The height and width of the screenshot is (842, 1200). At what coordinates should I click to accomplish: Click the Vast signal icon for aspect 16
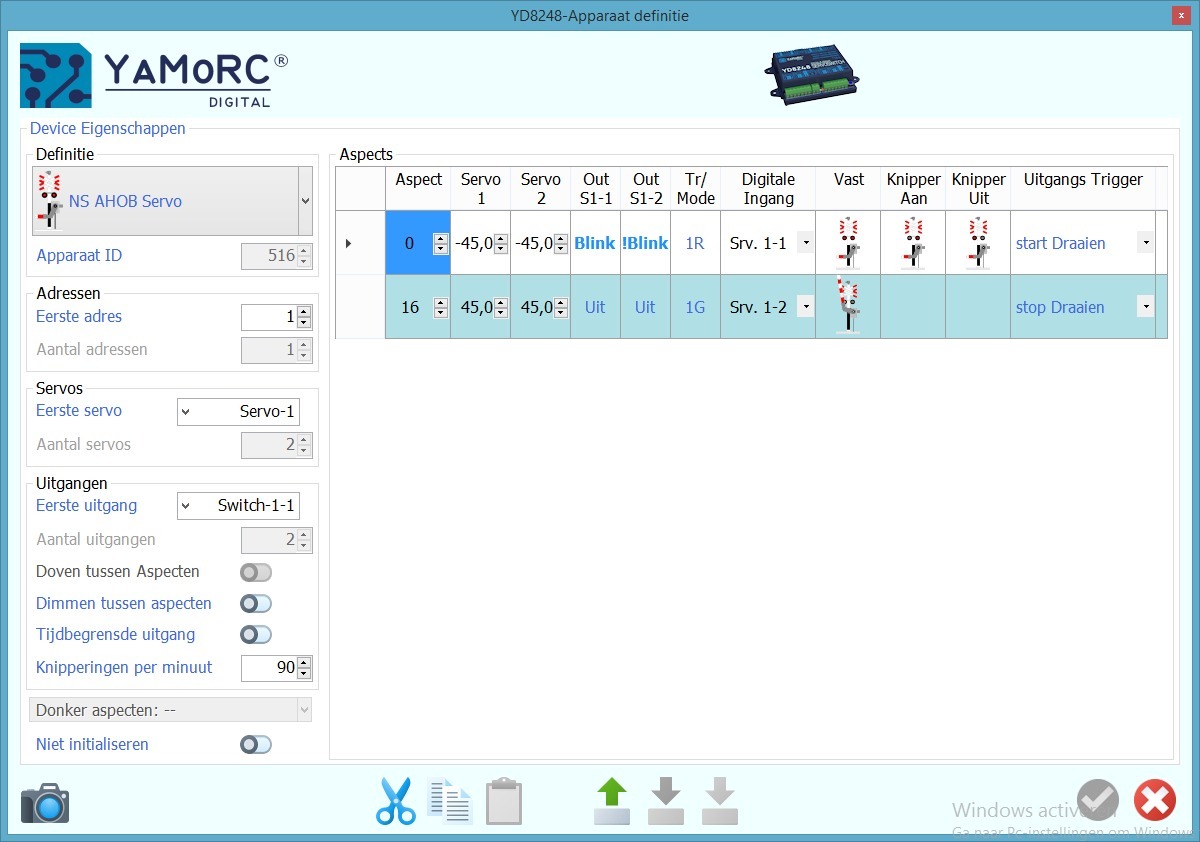coord(848,307)
